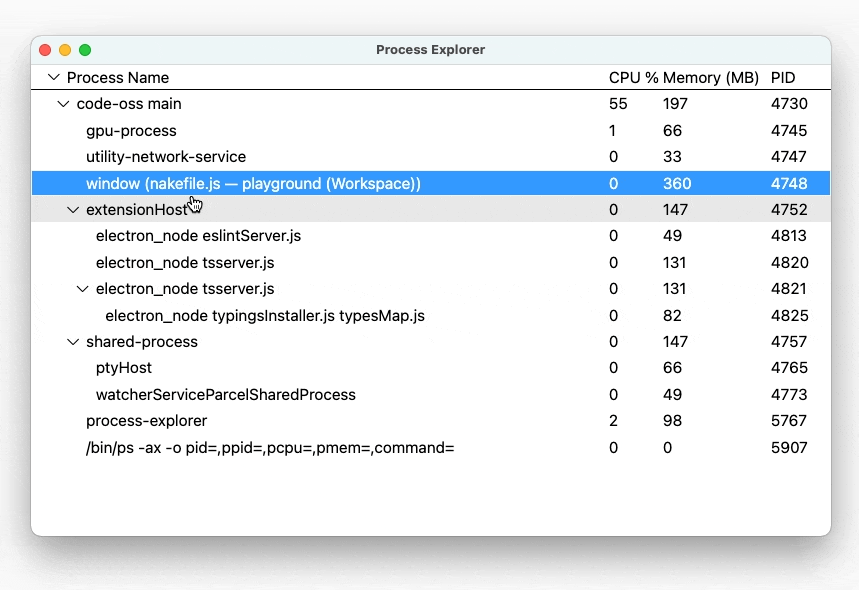Select the window nakefile.js playground process
The width and height of the screenshot is (859, 590).
click(252, 183)
